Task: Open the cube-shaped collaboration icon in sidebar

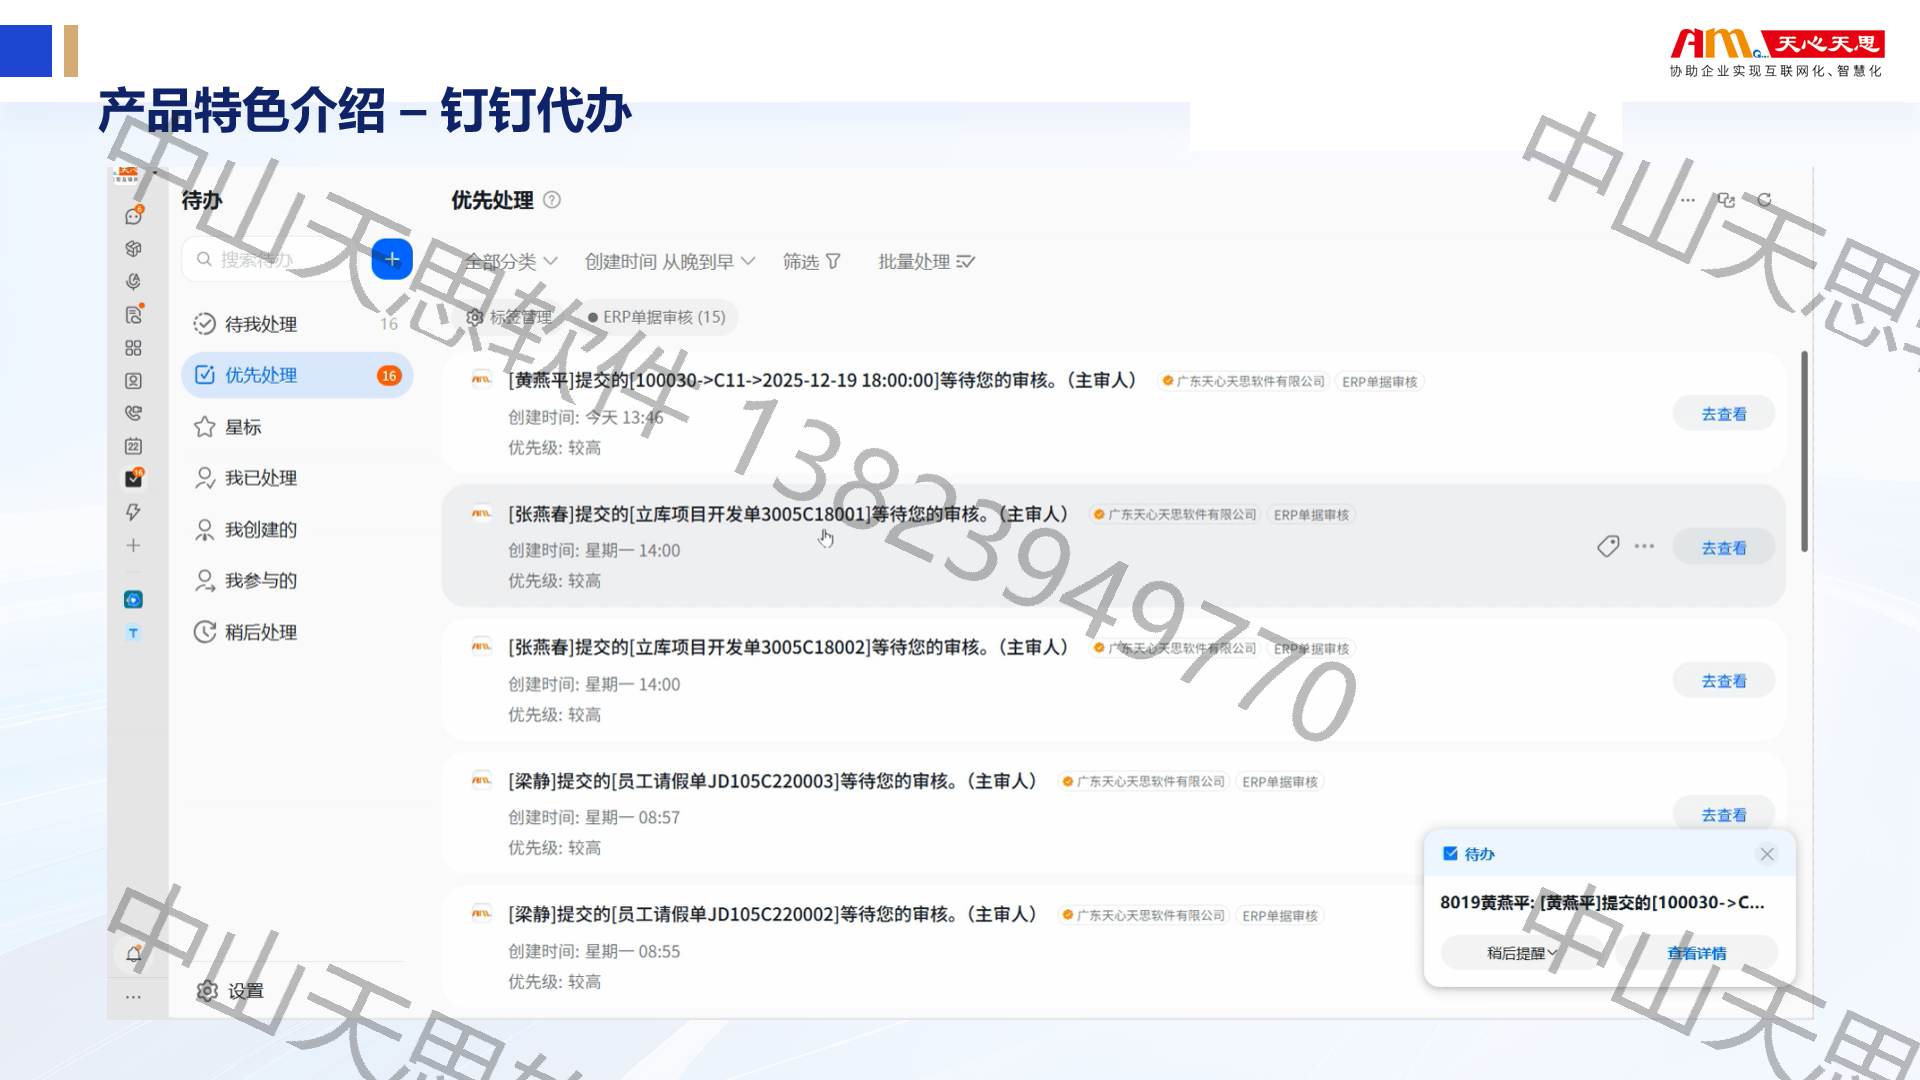Action: tap(133, 249)
